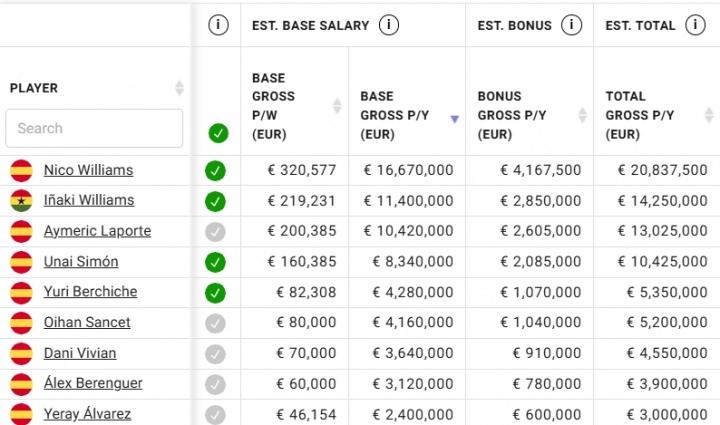Viewport: 720px width, 425px height.
Task: Toggle the green verified filter in header
Action: 218,133
